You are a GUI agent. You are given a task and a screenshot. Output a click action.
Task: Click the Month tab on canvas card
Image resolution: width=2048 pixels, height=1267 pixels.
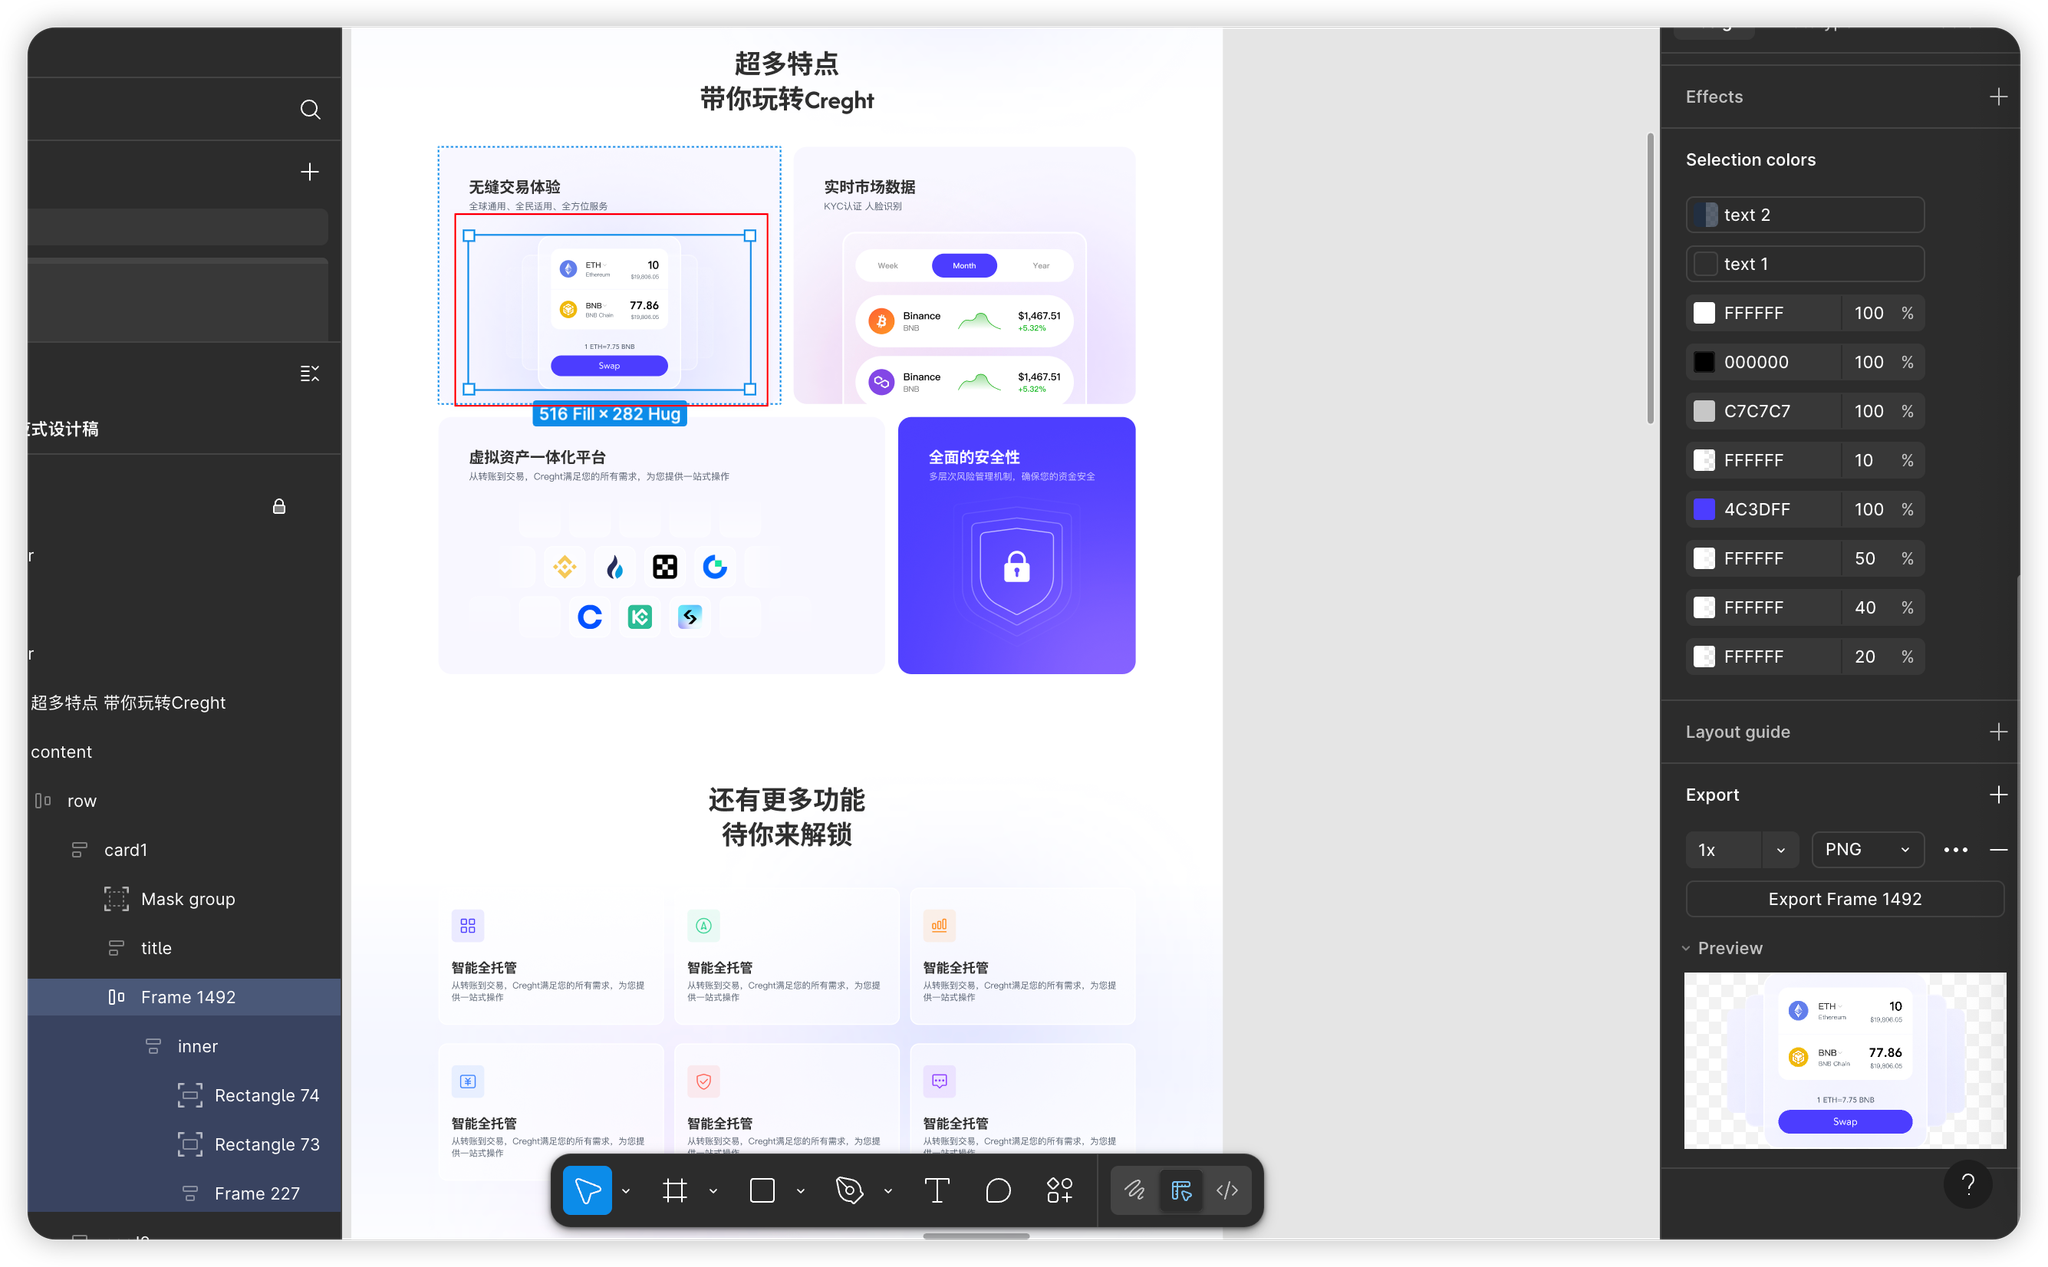tap(964, 266)
